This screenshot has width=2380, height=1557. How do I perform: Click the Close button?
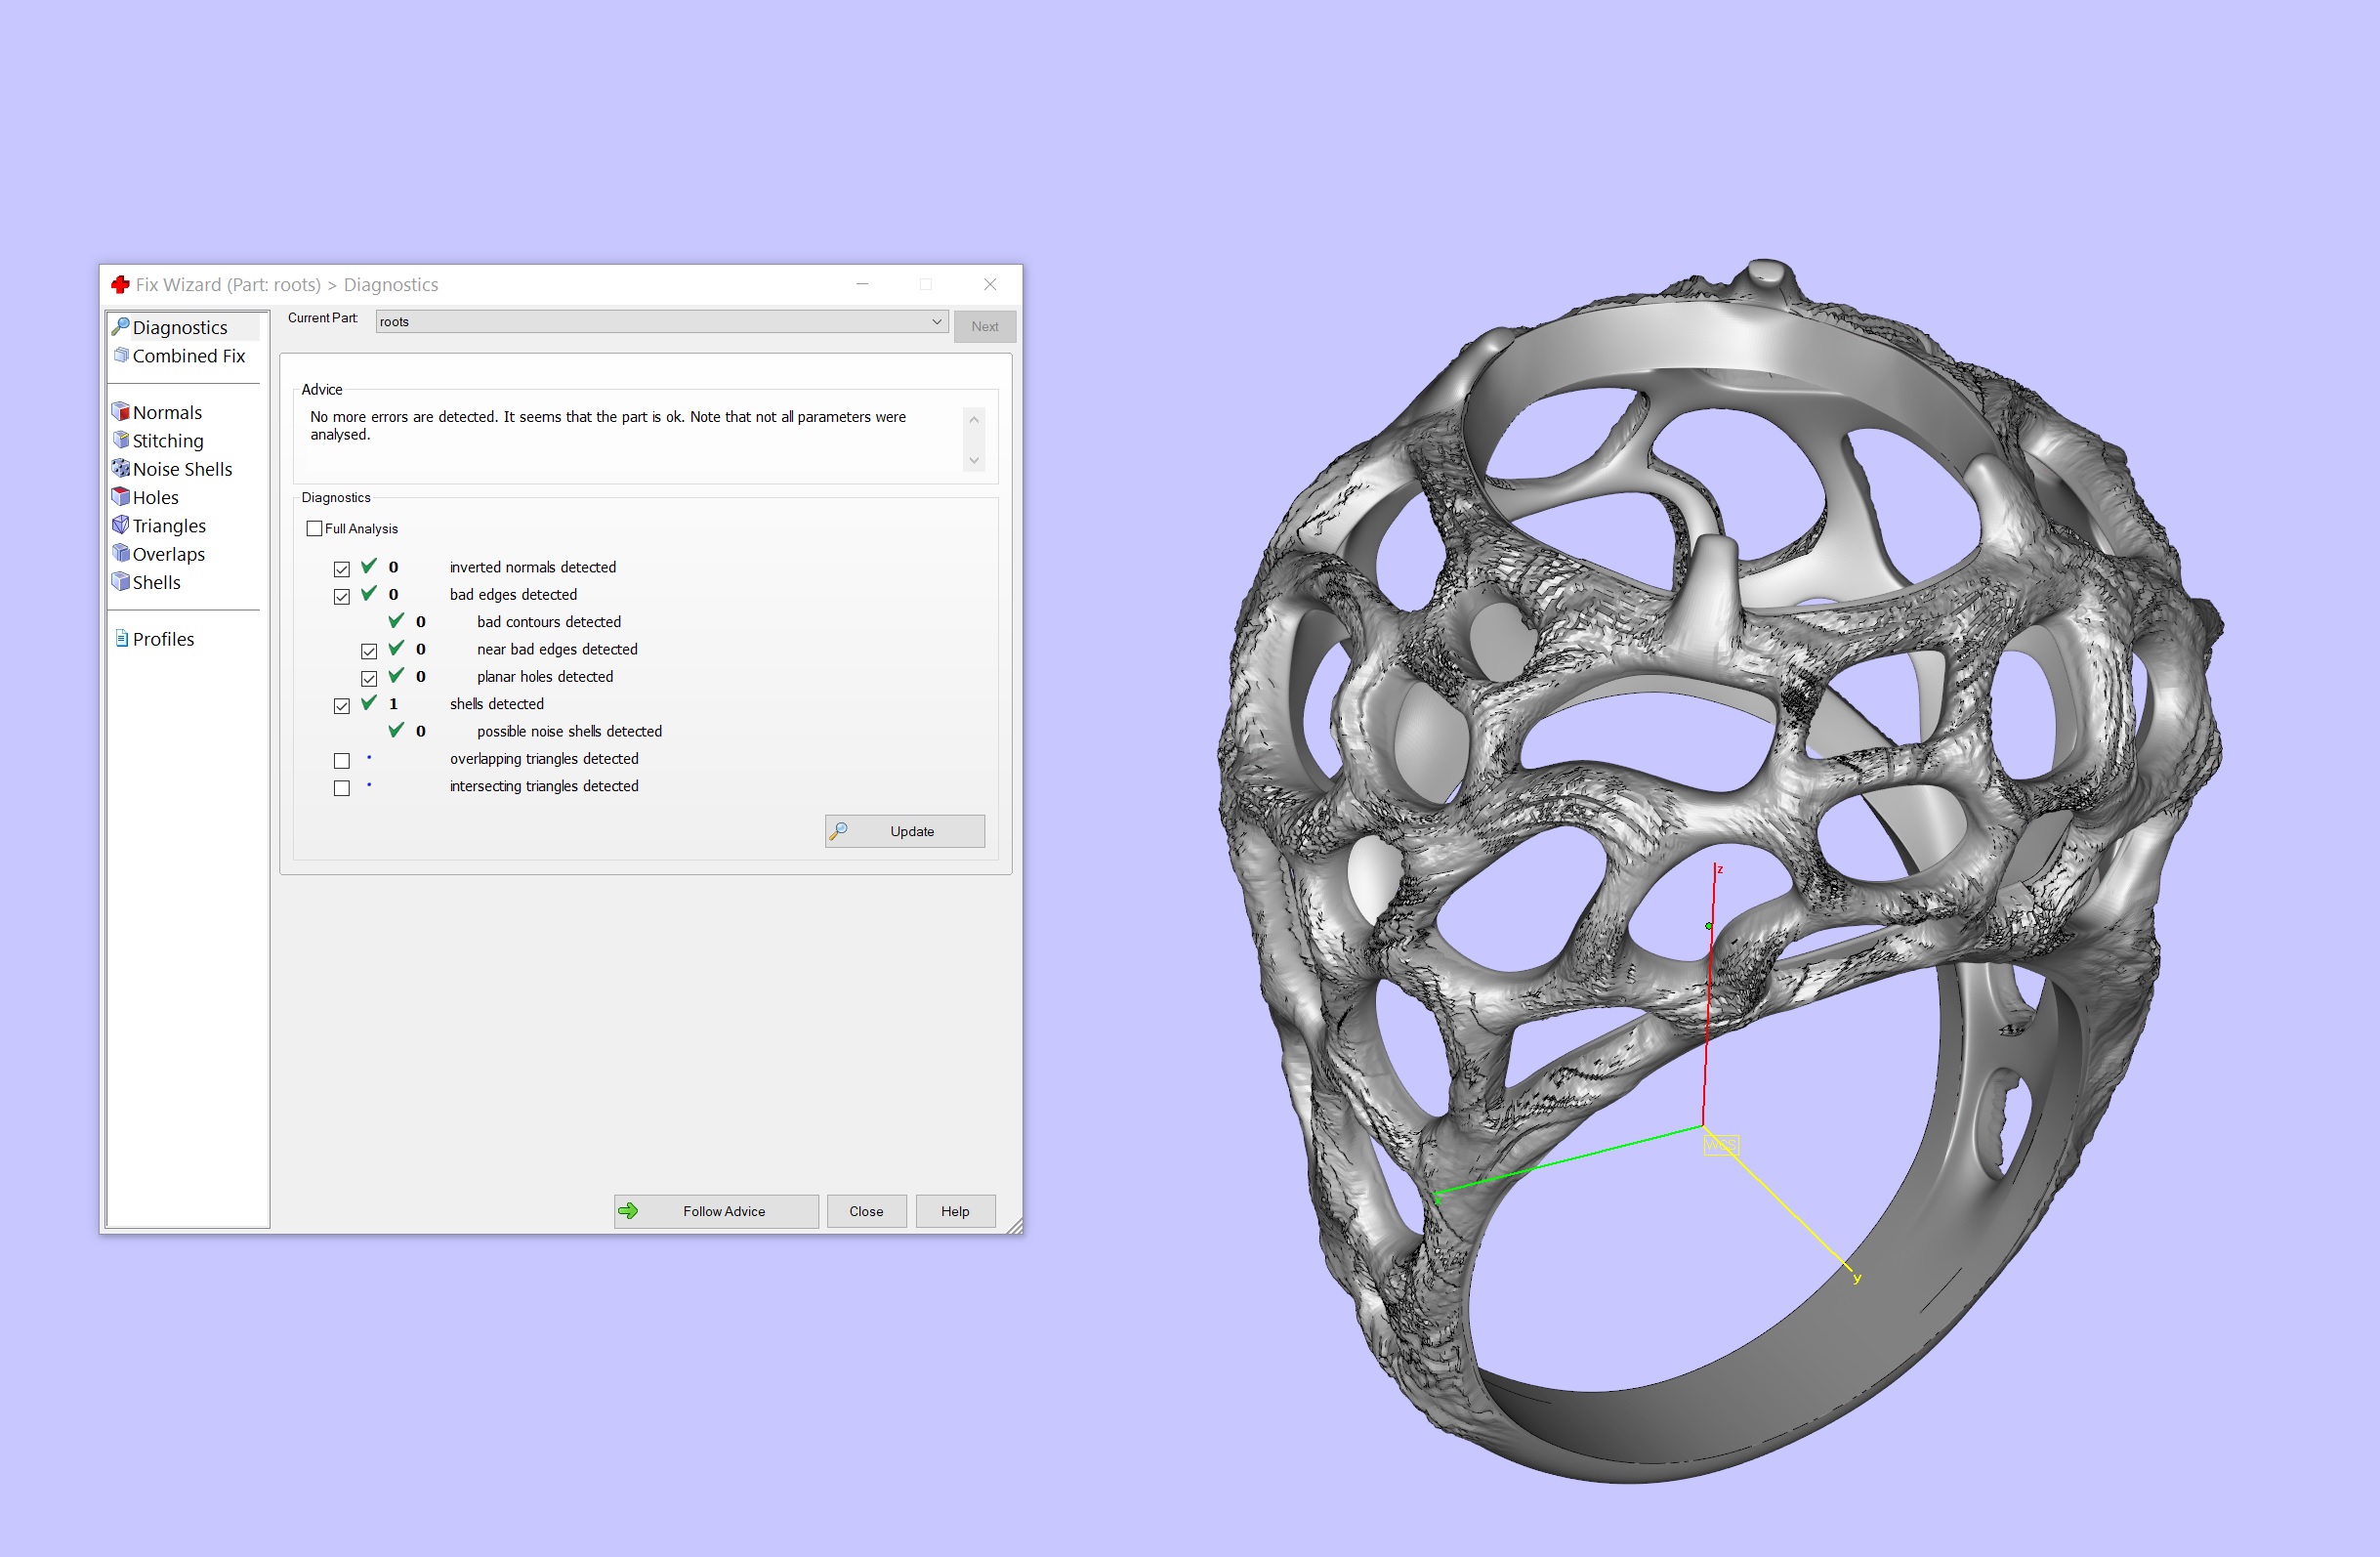click(866, 1210)
